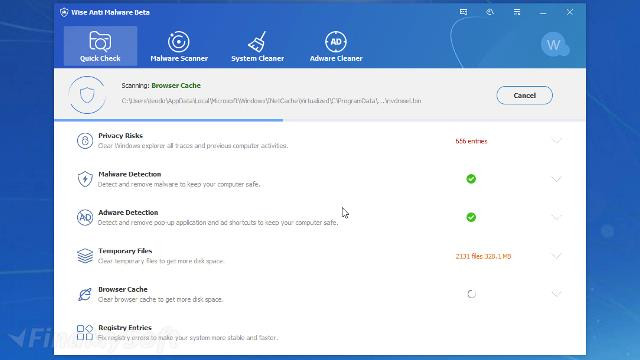The width and height of the screenshot is (640, 360).
Task: Open the Quick Check tab
Action: (x=100, y=46)
